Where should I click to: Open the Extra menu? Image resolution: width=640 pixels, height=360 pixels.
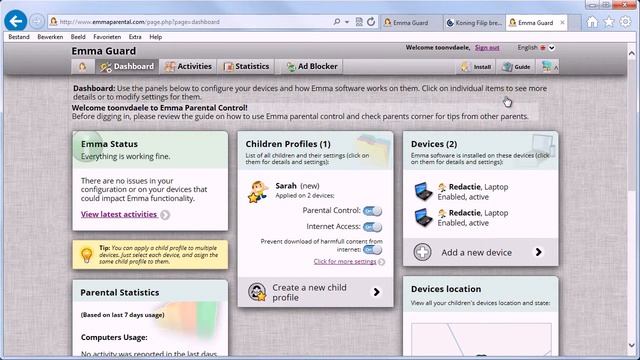point(135,37)
